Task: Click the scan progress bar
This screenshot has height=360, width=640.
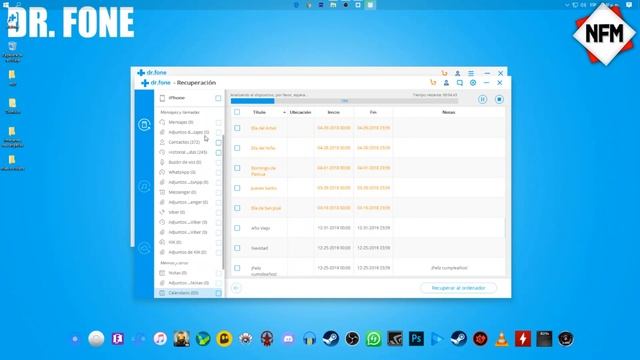Action: point(344,101)
